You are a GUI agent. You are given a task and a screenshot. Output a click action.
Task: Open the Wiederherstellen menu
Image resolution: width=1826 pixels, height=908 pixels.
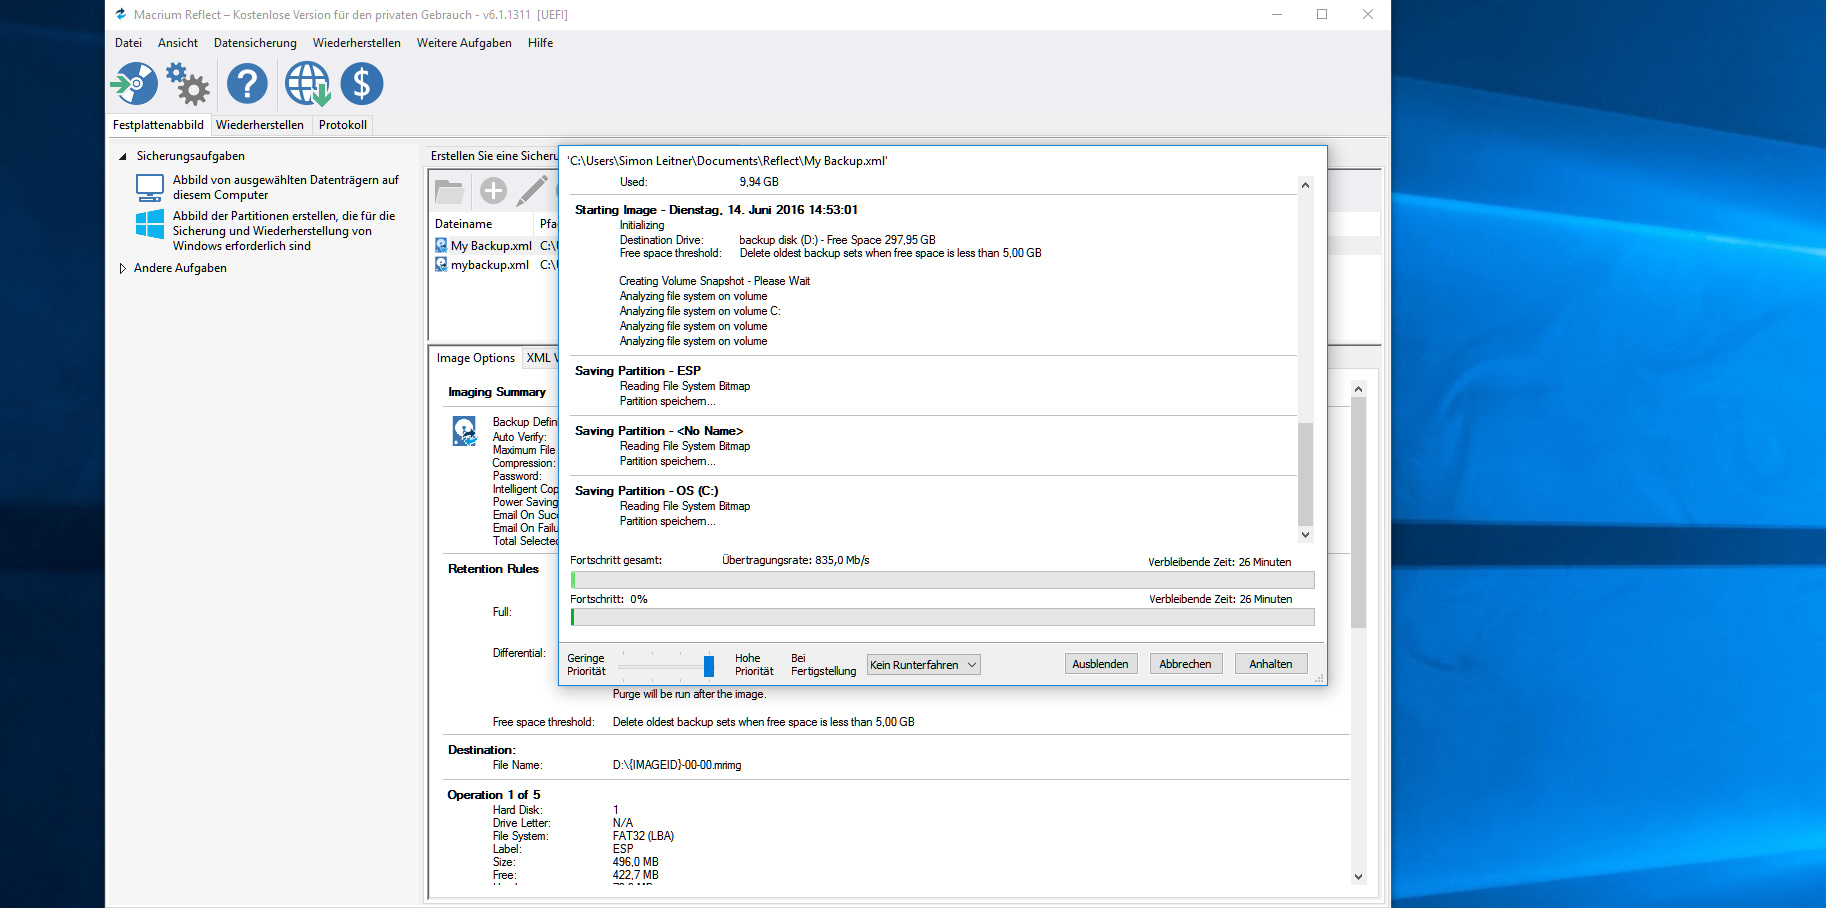pos(357,43)
